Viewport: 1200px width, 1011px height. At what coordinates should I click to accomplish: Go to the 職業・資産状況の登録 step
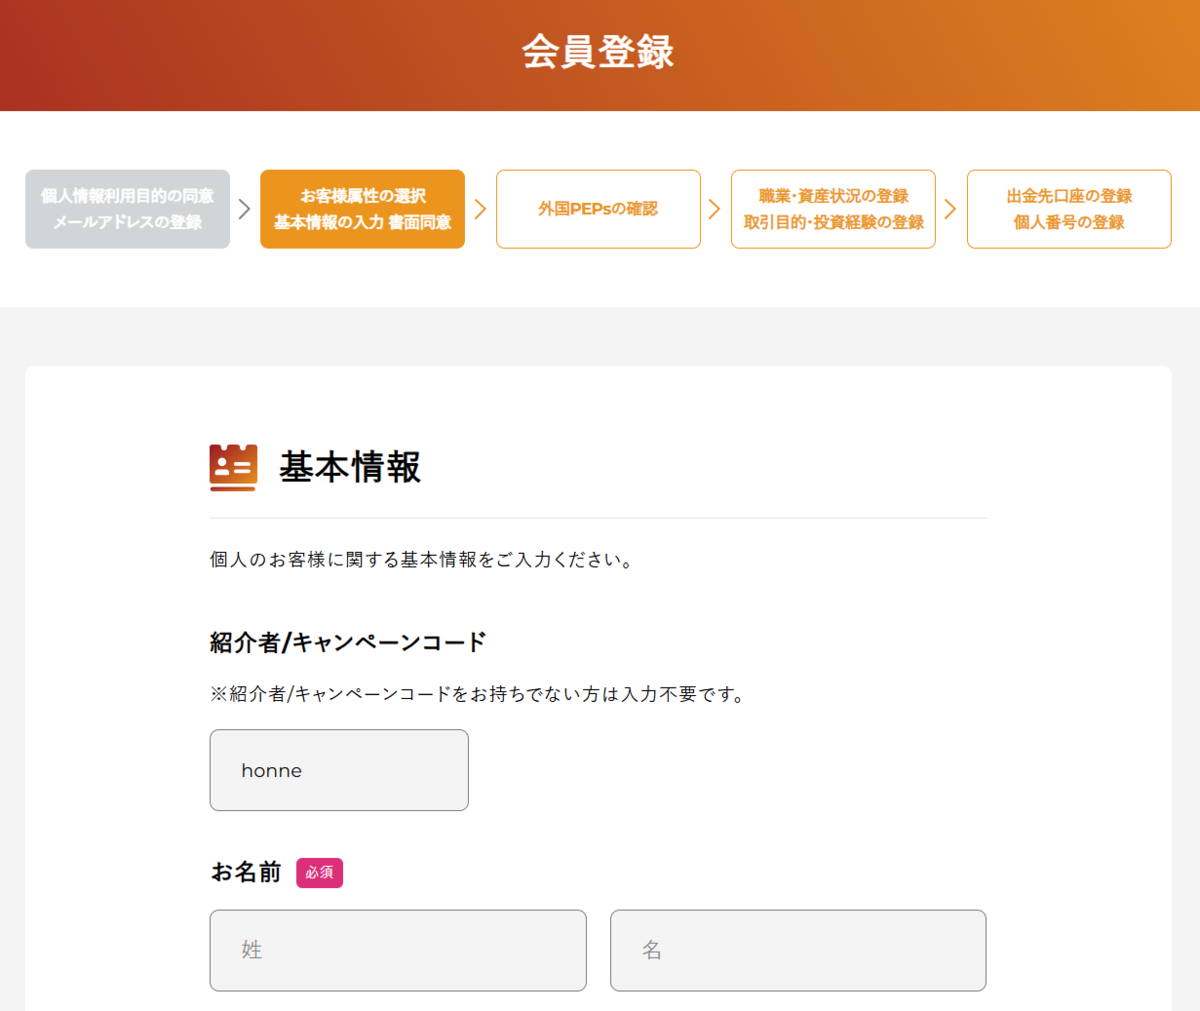pos(833,209)
